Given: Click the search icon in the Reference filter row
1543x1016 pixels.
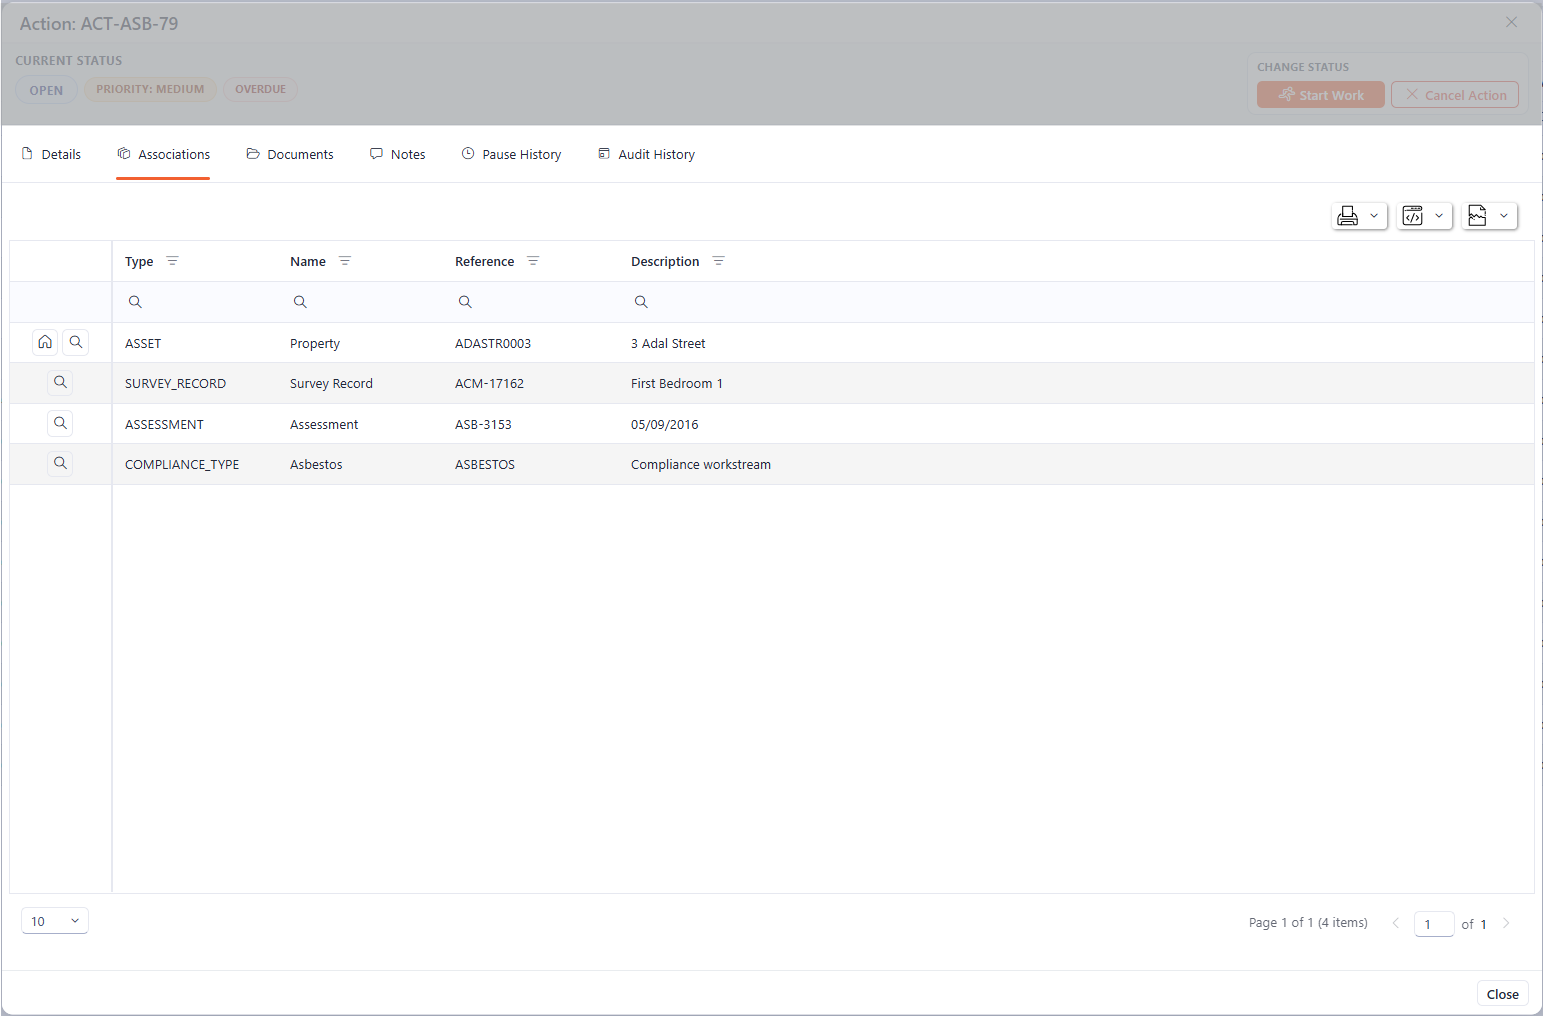Looking at the screenshot, I should tap(465, 301).
